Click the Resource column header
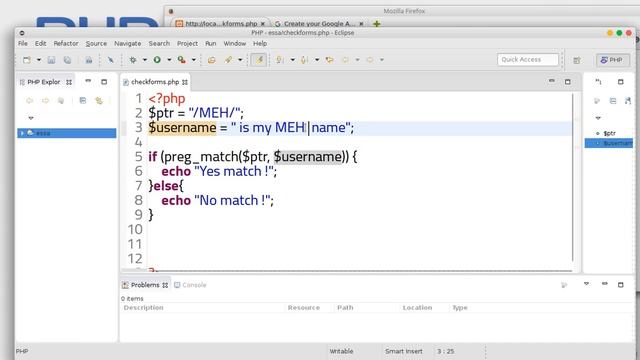The height and width of the screenshot is (360, 640). click(304, 308)
